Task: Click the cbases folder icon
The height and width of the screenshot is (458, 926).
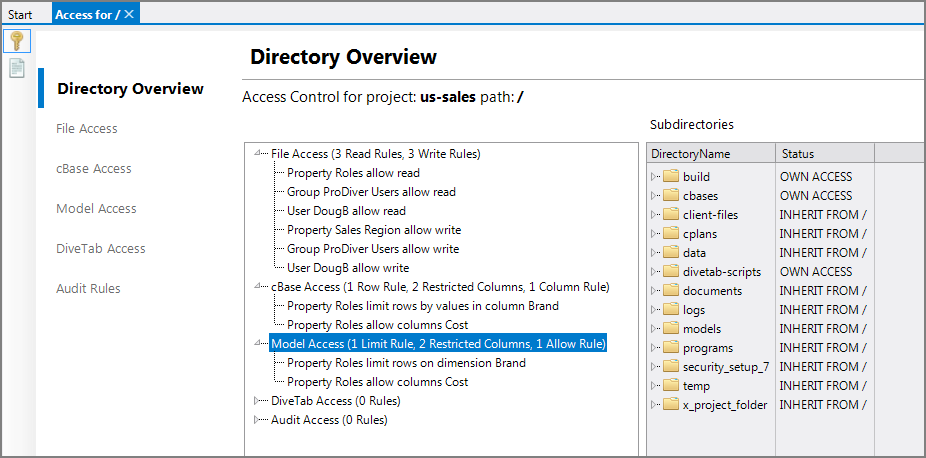Action: pyautogui.click(x=670, y=195)
